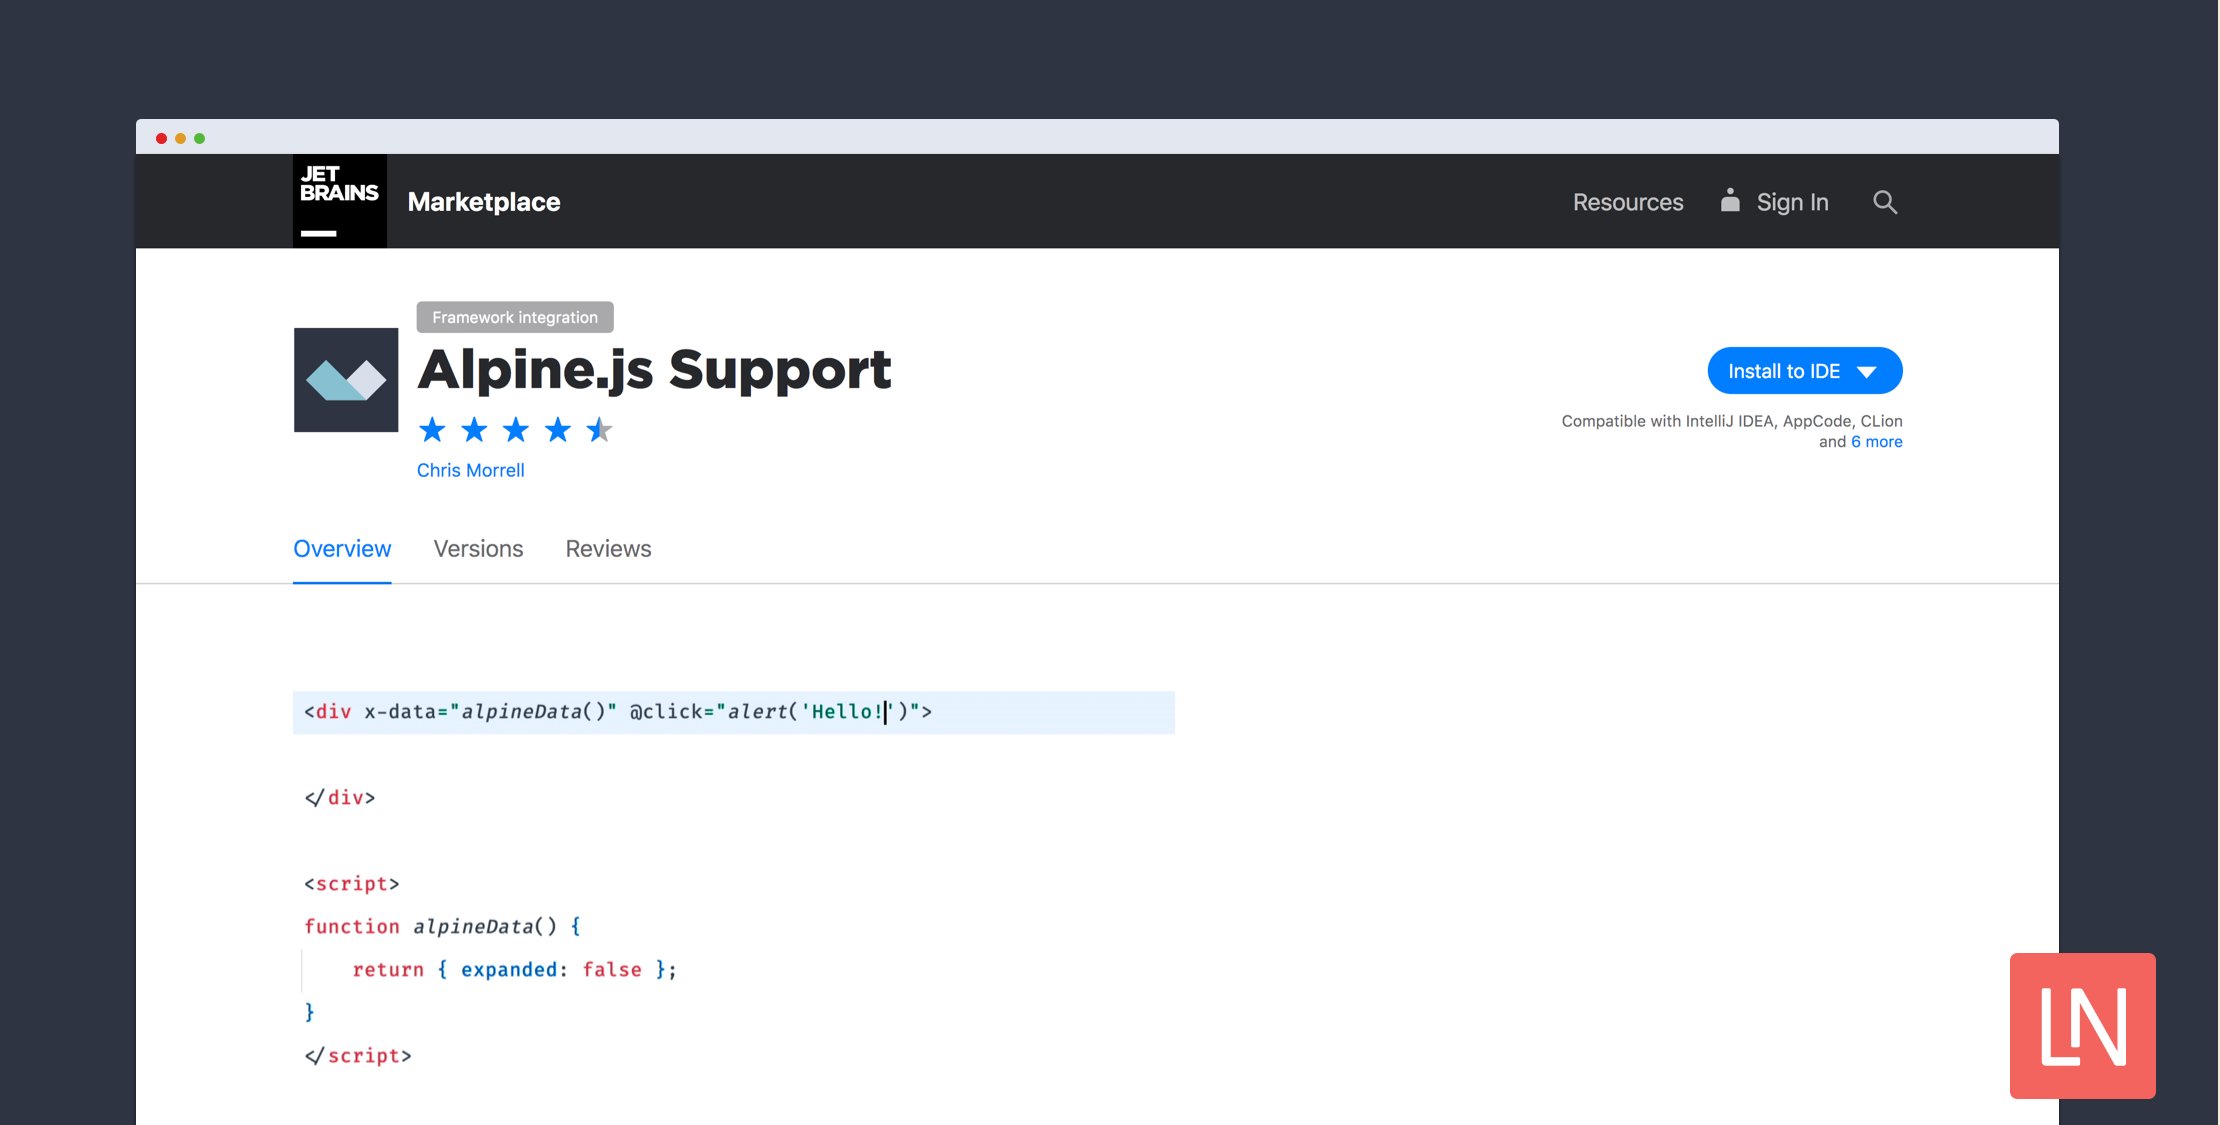Viewport: 2220px width, 1125px height.
Task: Switch to the Versions tab
Action: pos(478,549)
